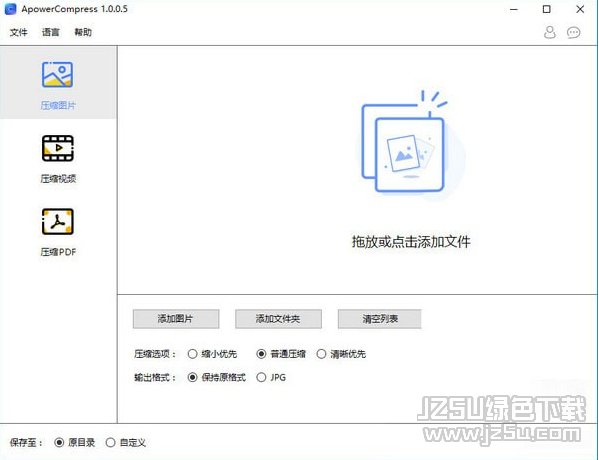Select the 压缩图片 image compression icon
599x460 pixels.
tap(57, 75)
